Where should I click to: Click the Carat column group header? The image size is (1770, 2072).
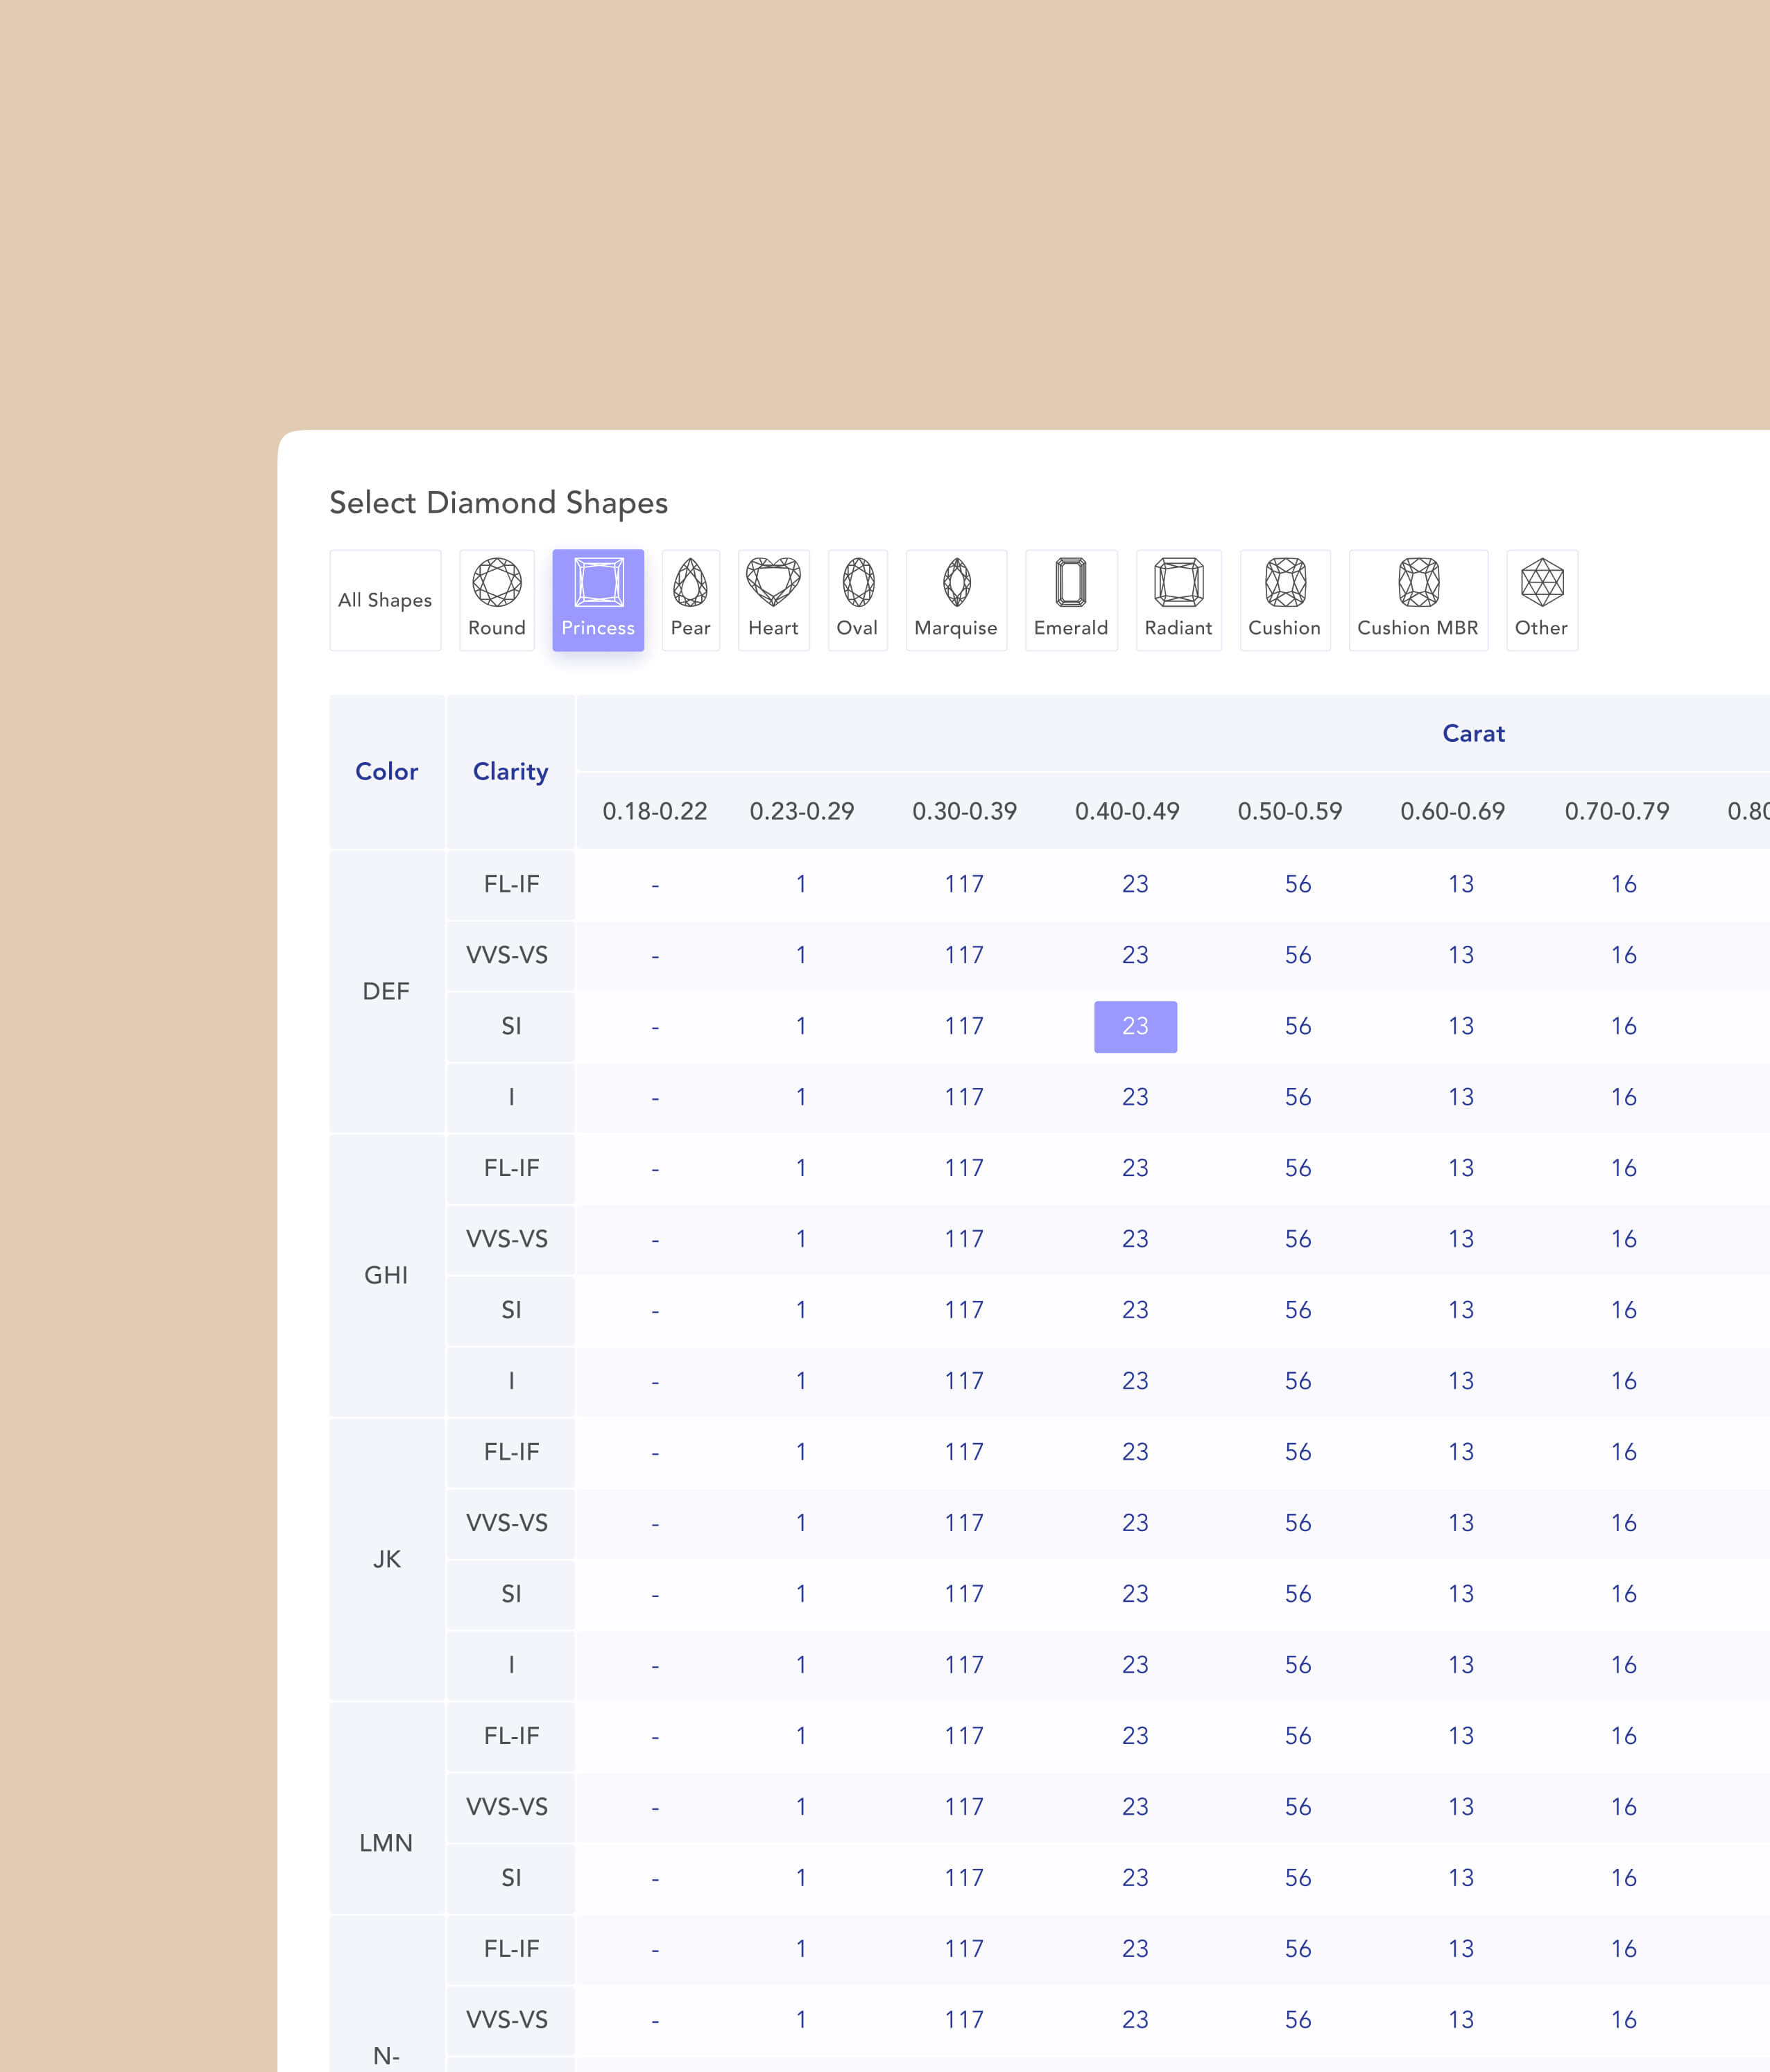[1473, 733]
